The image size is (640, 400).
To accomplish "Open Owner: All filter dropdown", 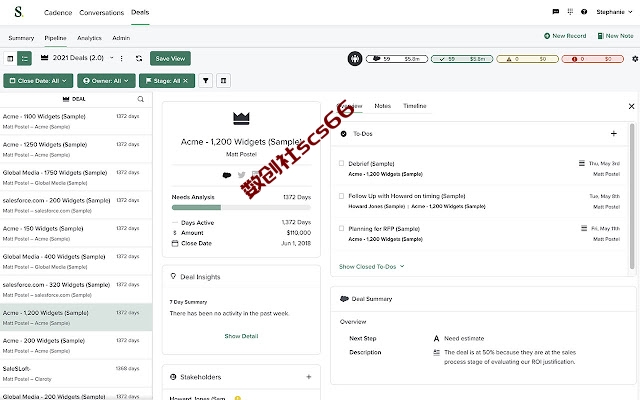I will [106, 81].
